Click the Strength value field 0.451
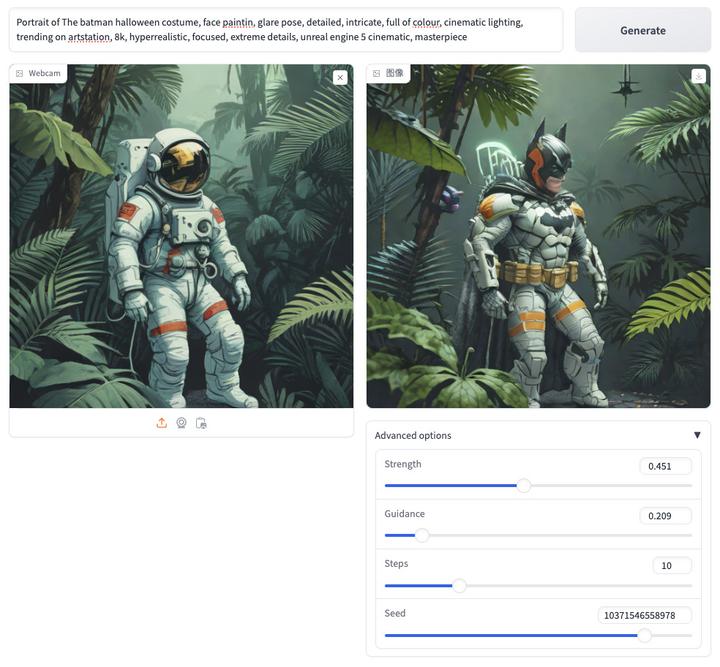720x667 pixels. (x=665, y=466)
